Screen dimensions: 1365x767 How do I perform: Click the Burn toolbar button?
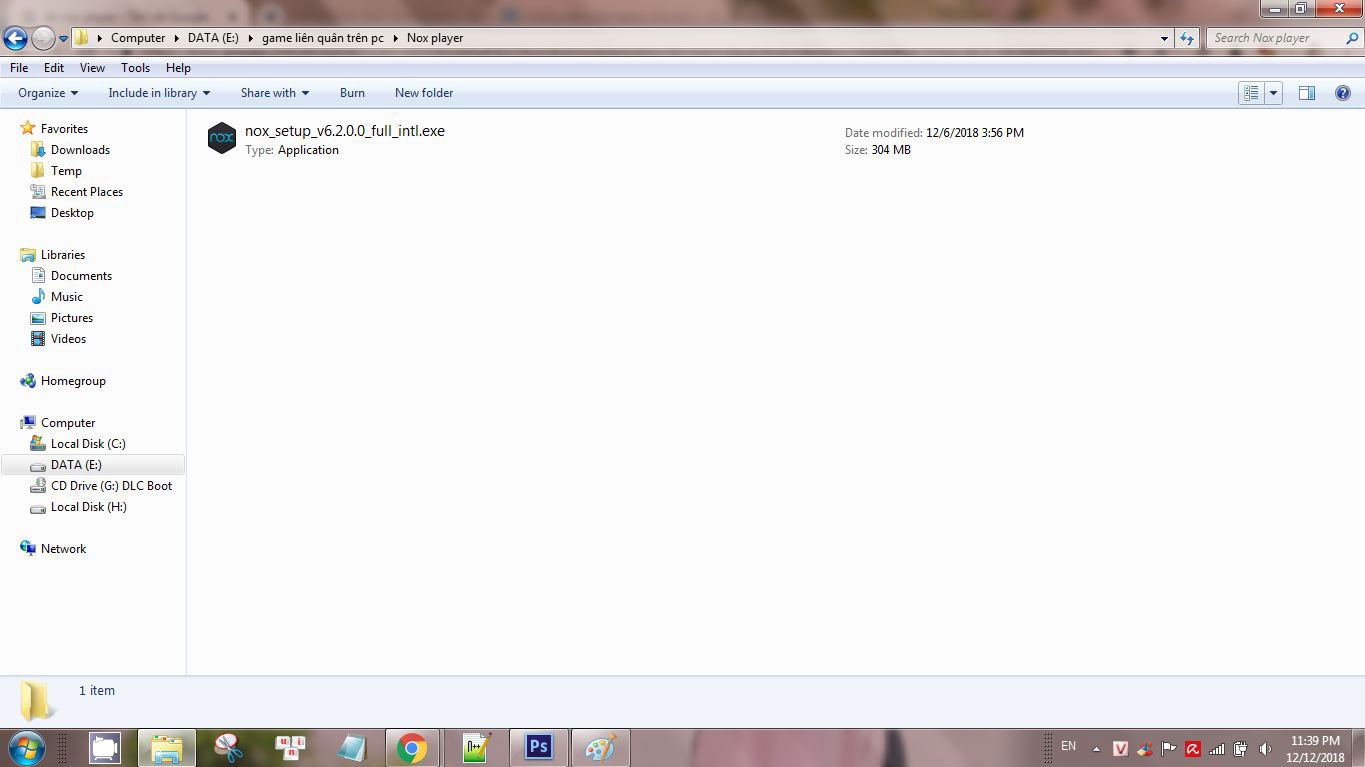[x=352, y=93]
